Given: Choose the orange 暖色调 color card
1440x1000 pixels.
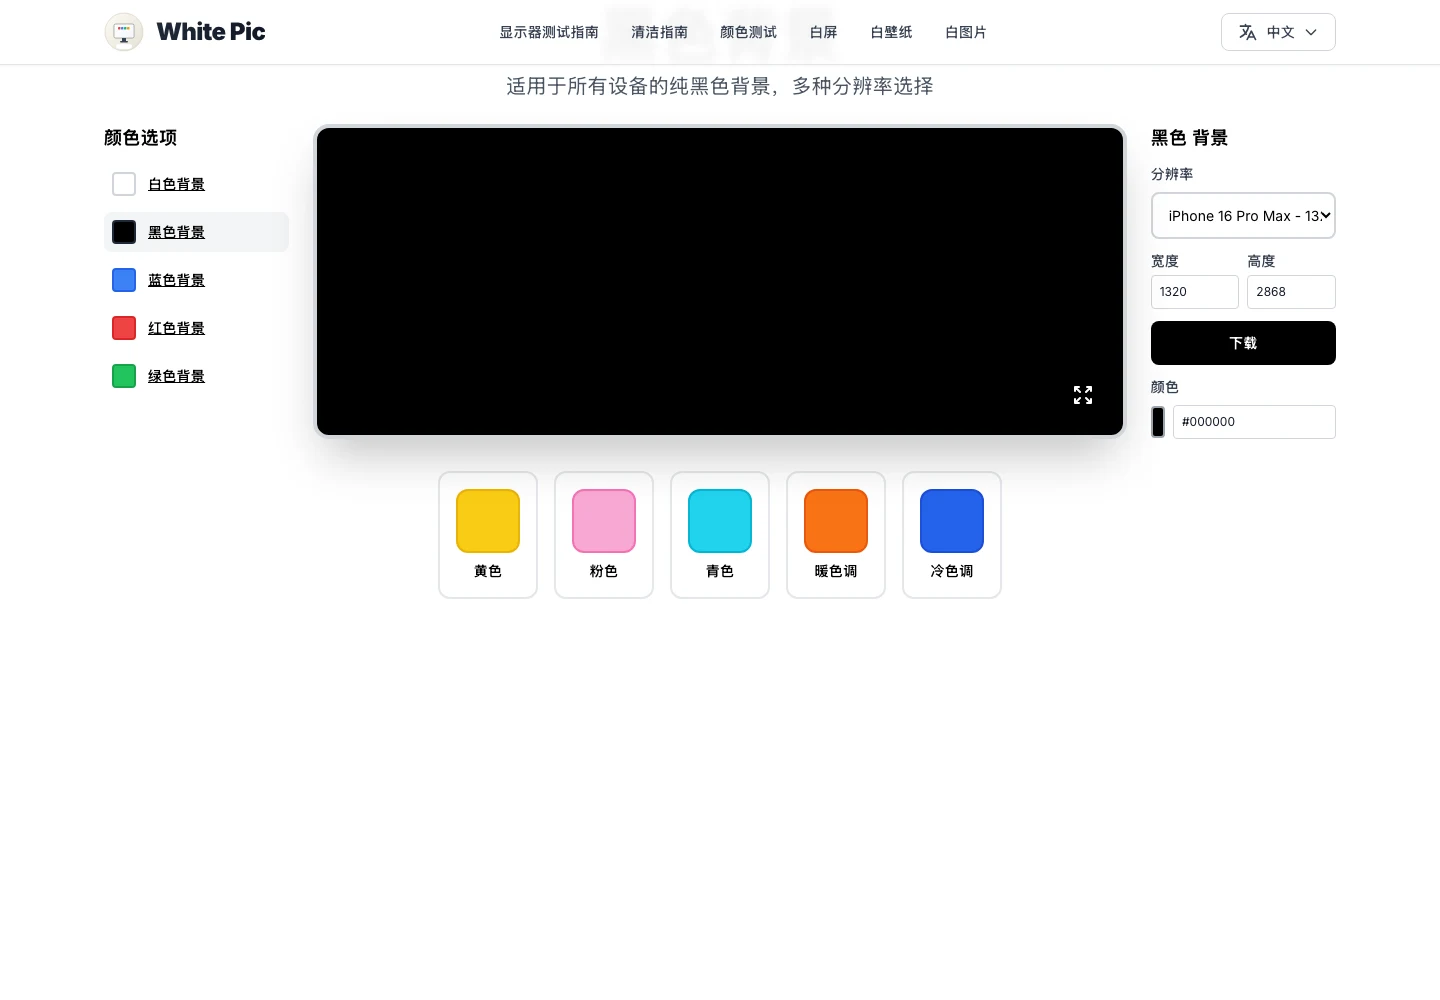Looking at the screenshot, I should [836, 535].
